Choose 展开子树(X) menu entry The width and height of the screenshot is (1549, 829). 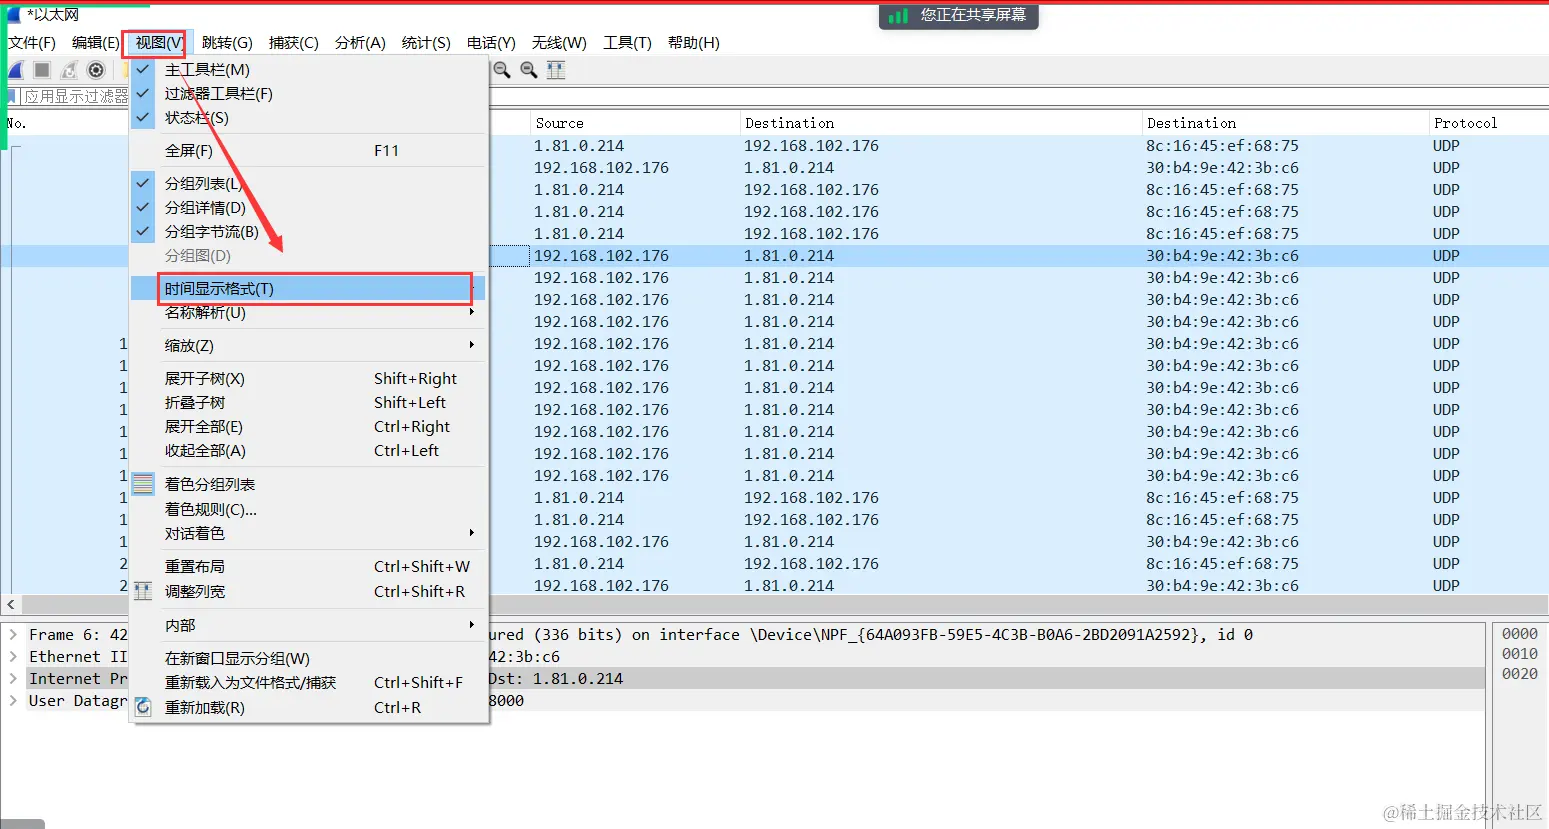pyautogui.click(x=308, y=379)
